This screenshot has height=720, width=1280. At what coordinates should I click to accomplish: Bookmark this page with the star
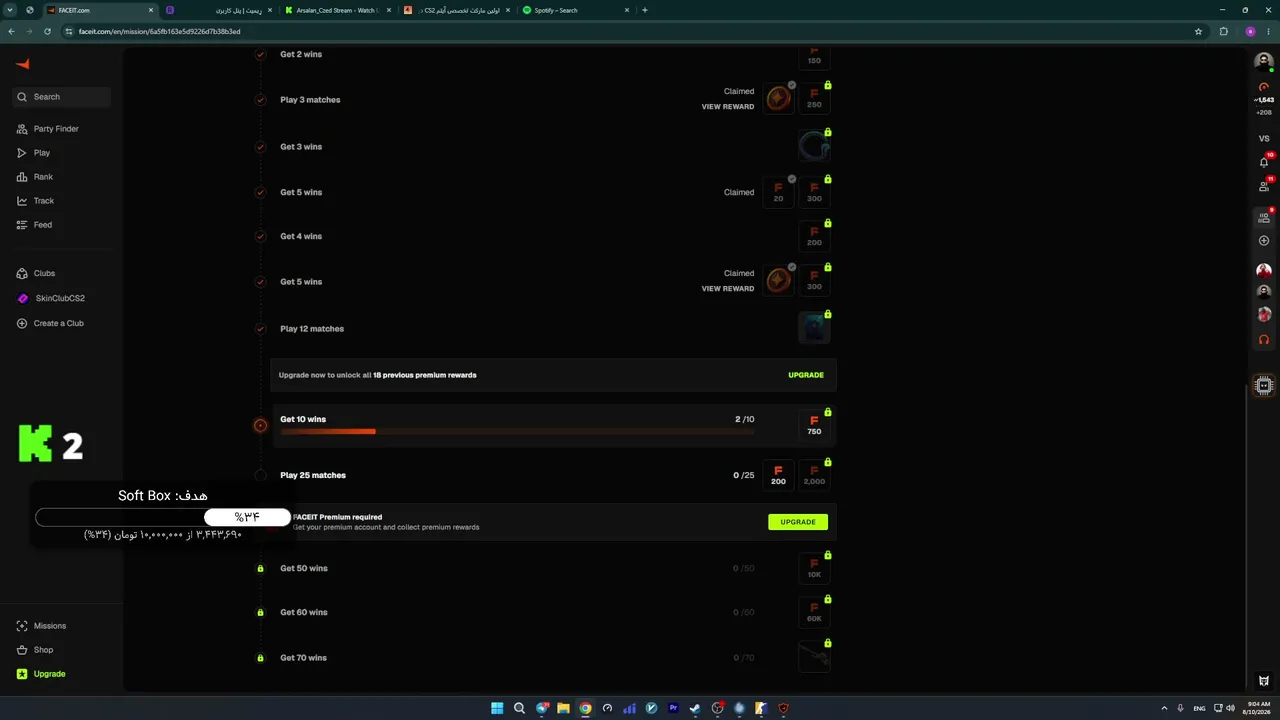pos(1198,31)
